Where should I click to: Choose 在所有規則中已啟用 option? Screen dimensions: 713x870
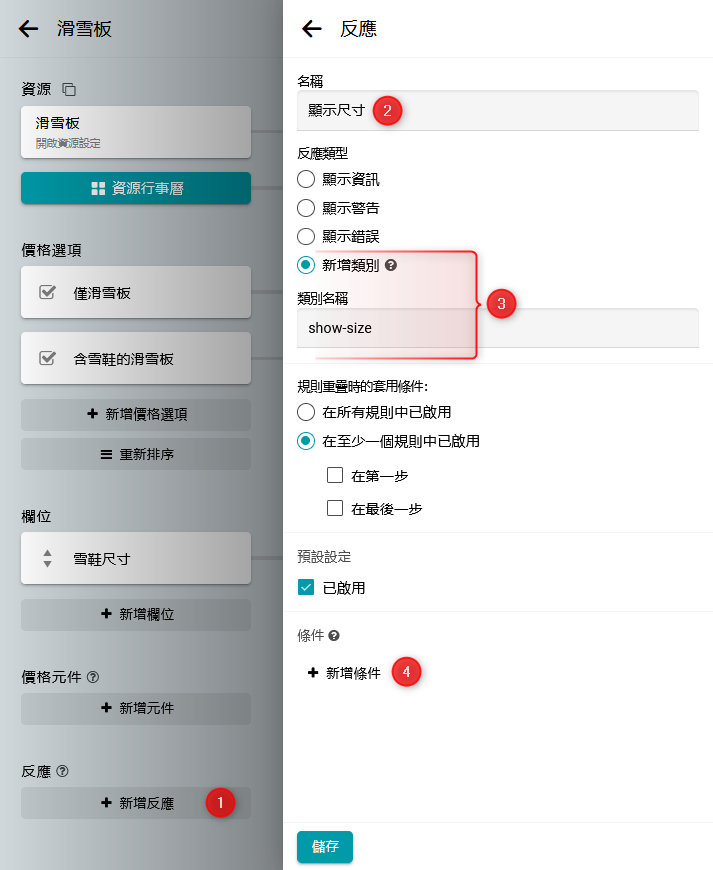[x=306, y=412]
